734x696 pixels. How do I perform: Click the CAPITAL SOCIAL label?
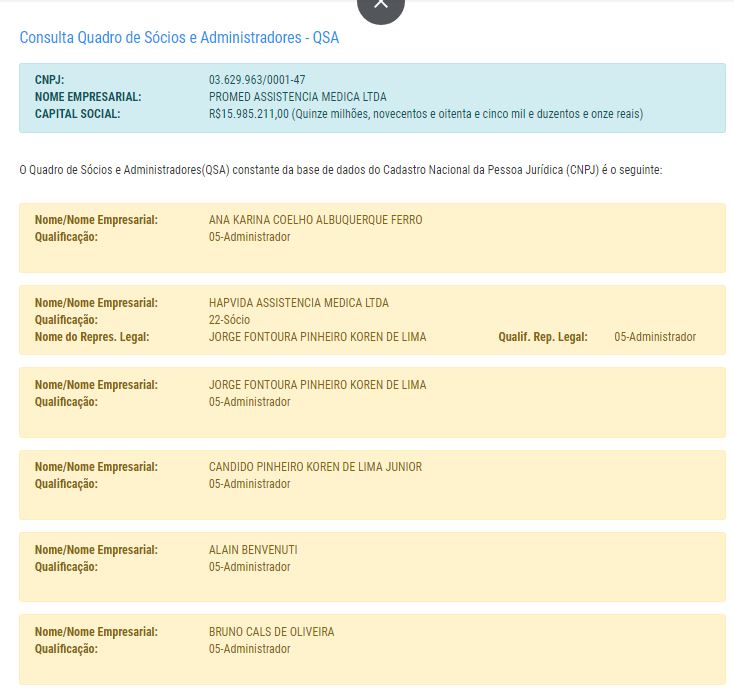[77, 114]
